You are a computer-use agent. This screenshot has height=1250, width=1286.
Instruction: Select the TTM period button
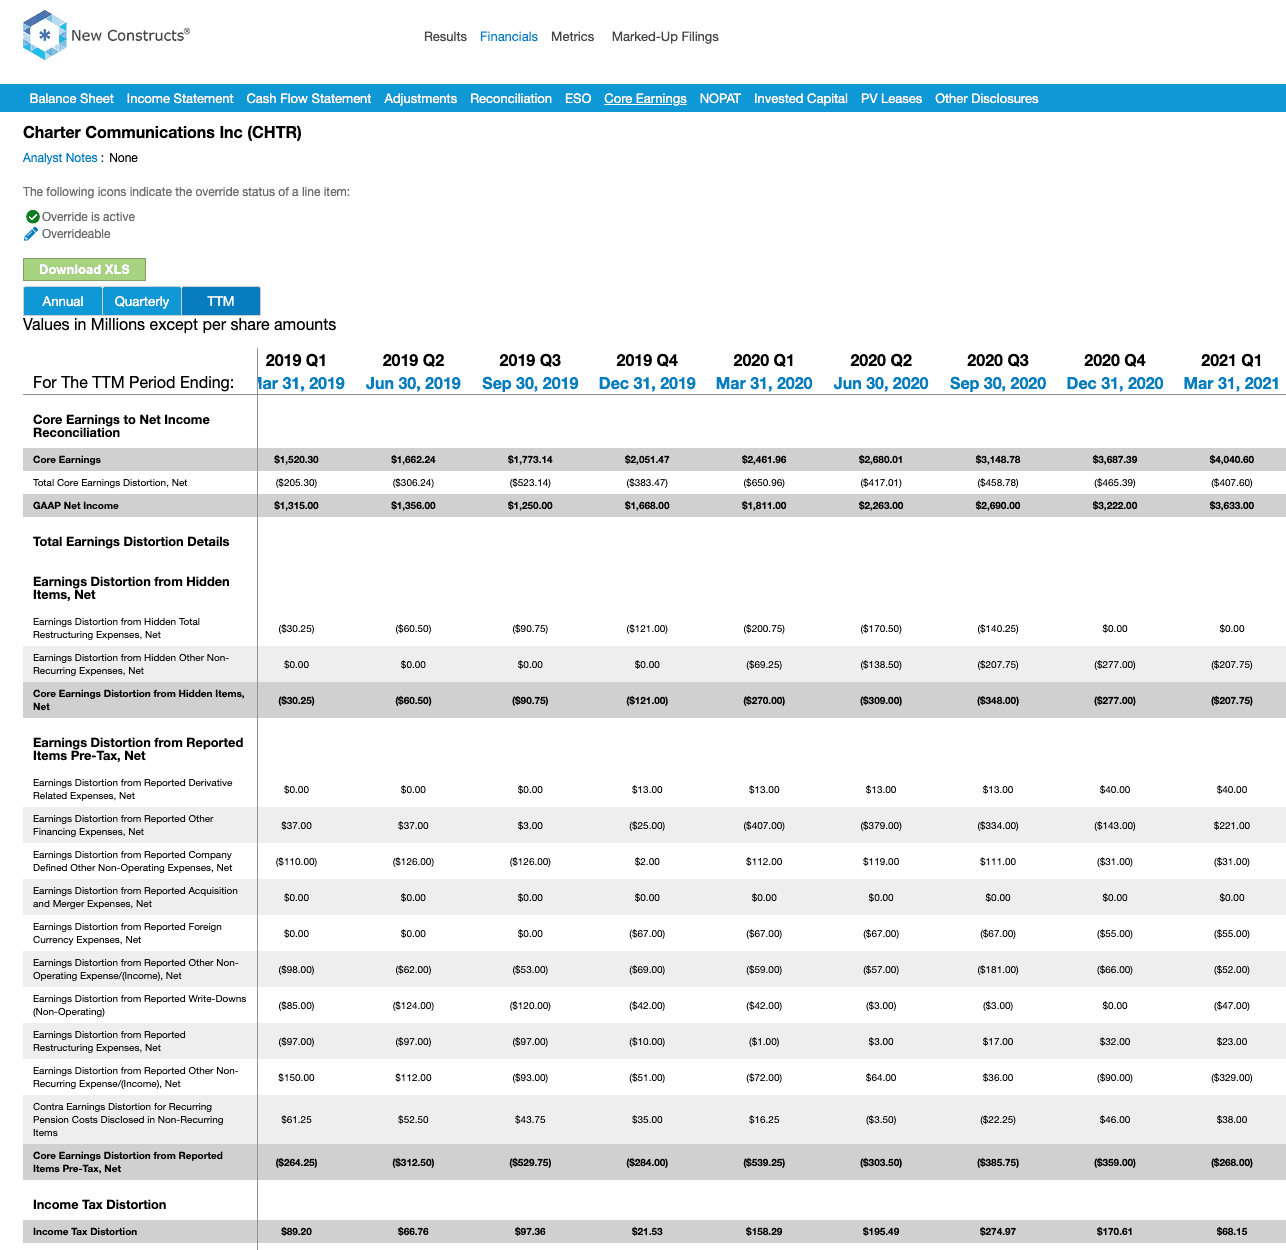[x=221, y=301]
